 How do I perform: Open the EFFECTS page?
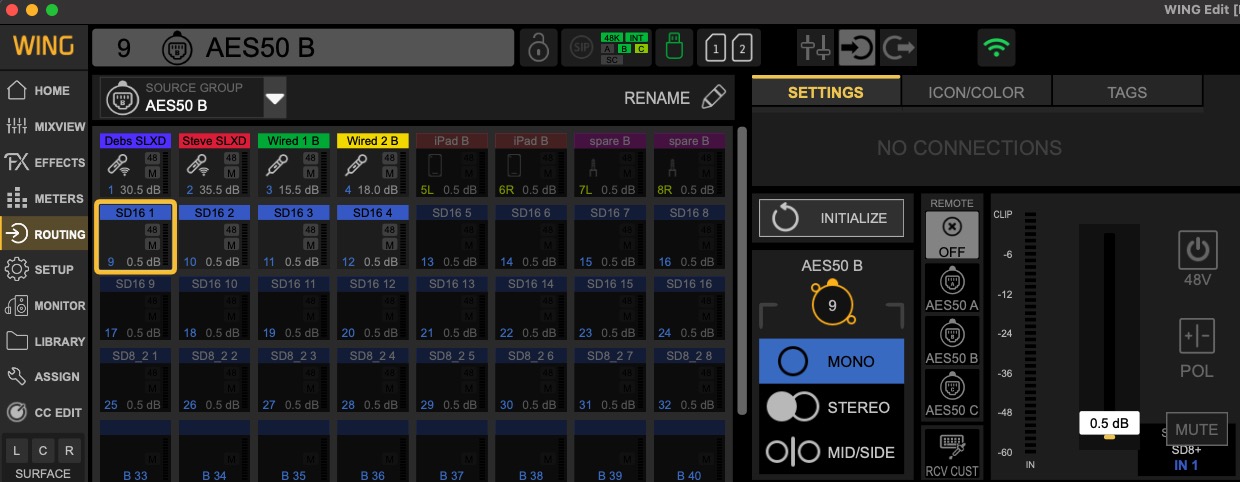(x=44, y=162)
